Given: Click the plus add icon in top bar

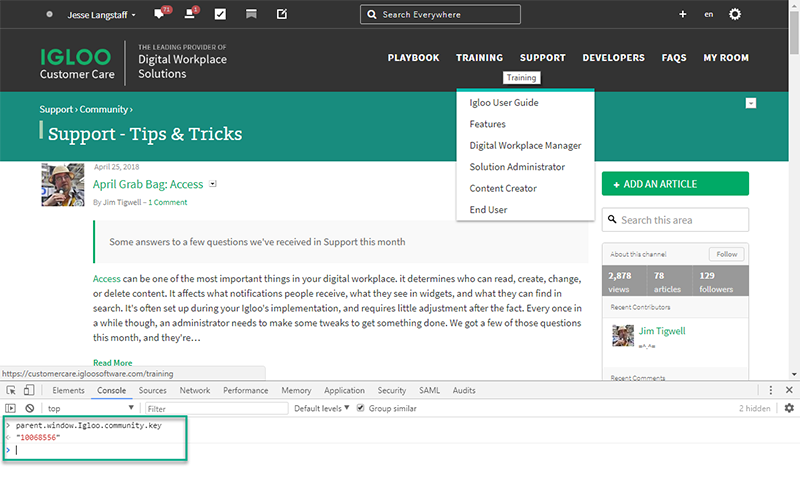Looking at the screenshot, I should (683, 14).
